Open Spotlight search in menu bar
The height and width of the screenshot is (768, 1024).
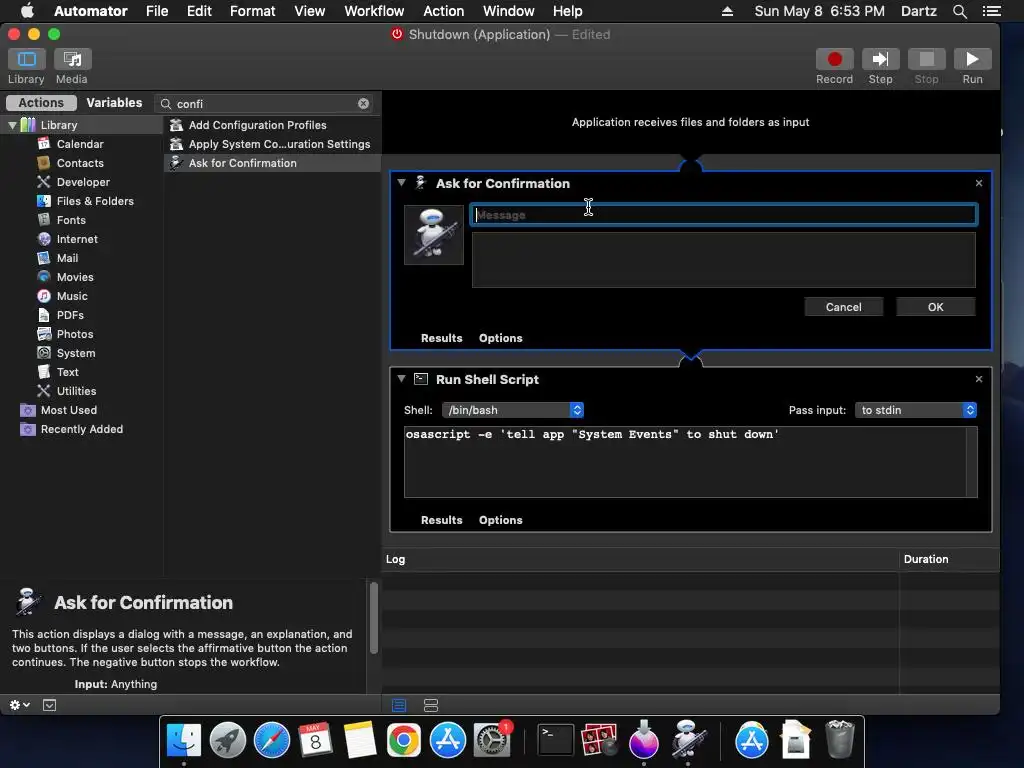point(959,11)
